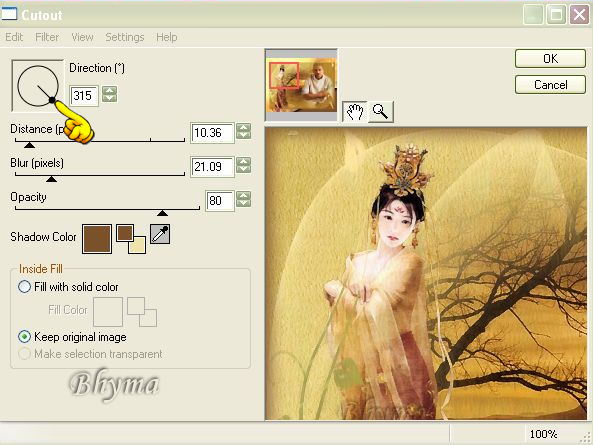Open the View menu
This screenshot has height=445, width=593.
pos(82,37)
